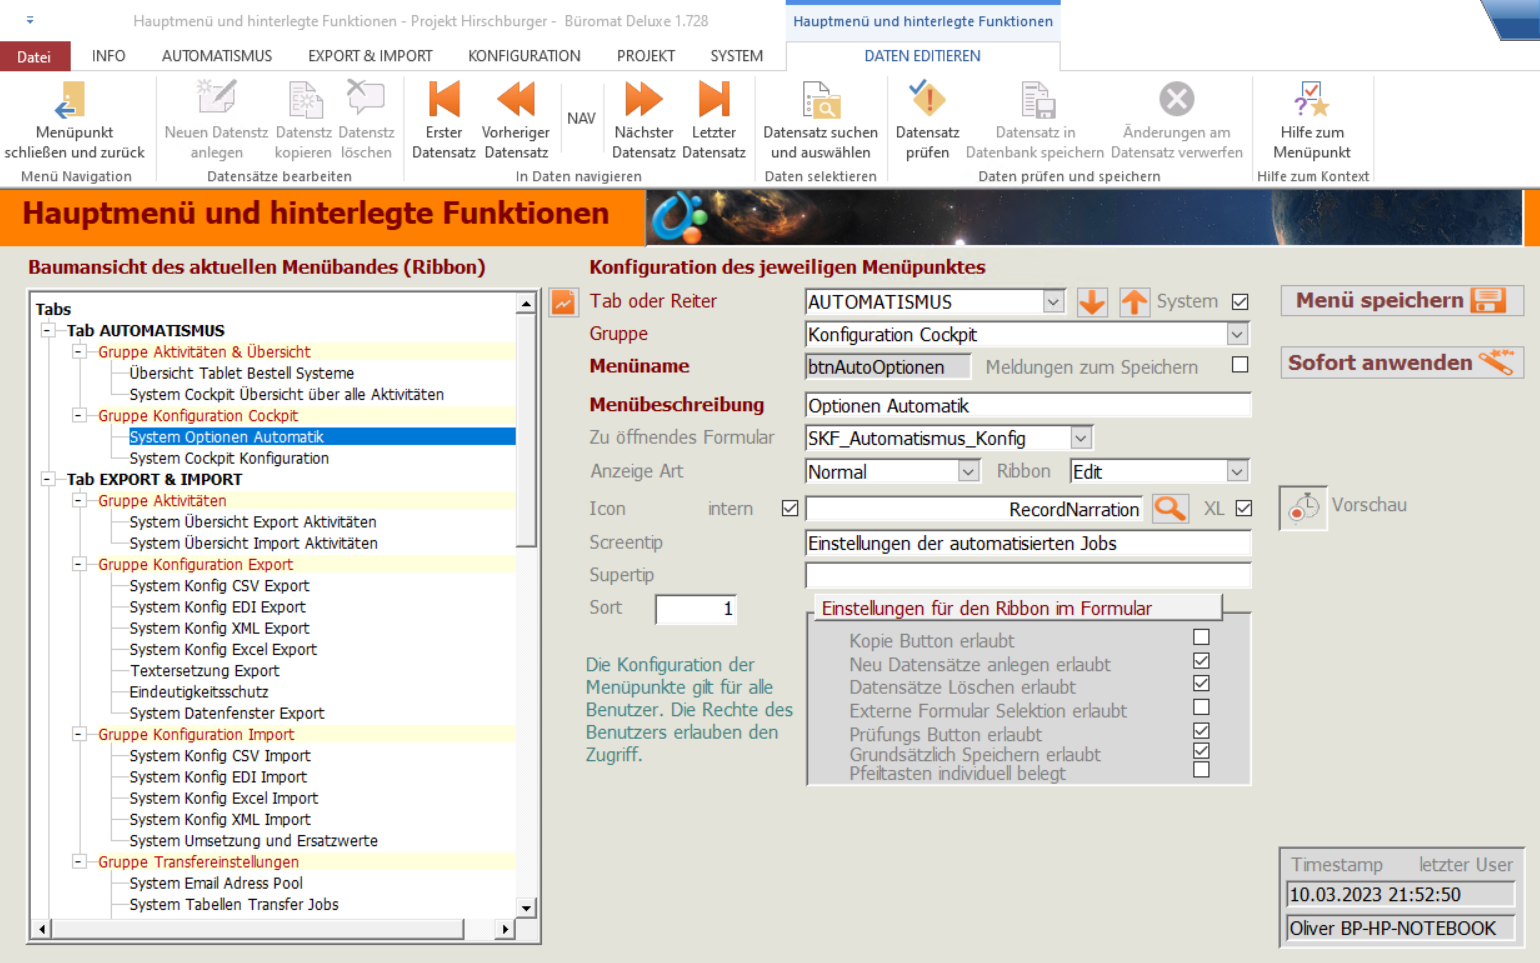Open the AUTOMATISMUS ribbon tab

[216, 56]
